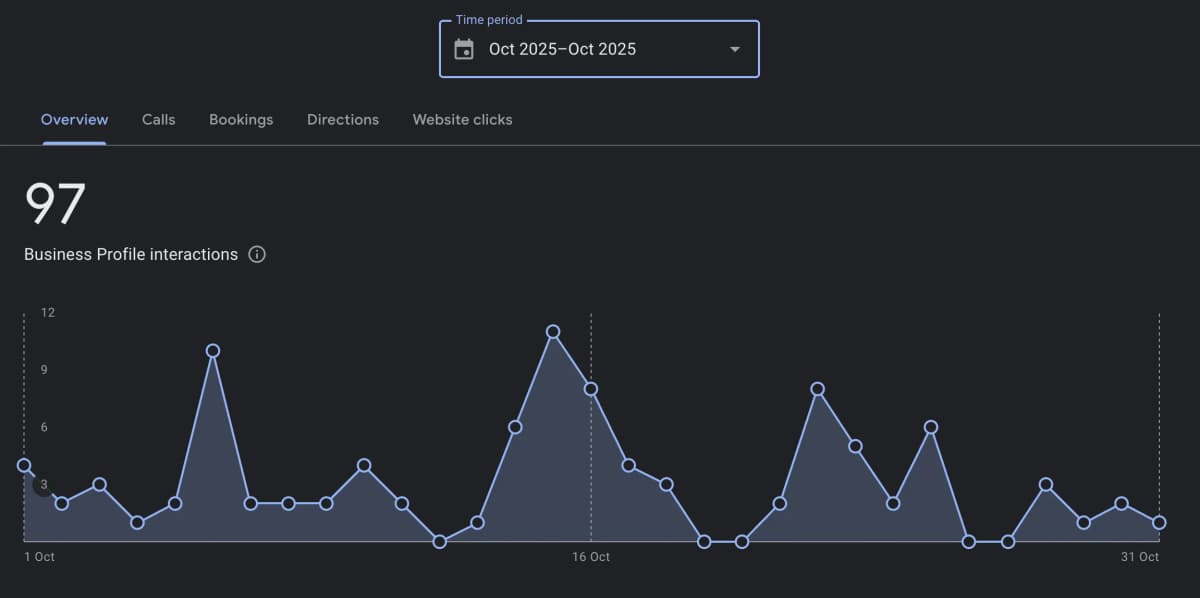
Task: Select the final data point near 31 Oct
Action: [1161, 523]
